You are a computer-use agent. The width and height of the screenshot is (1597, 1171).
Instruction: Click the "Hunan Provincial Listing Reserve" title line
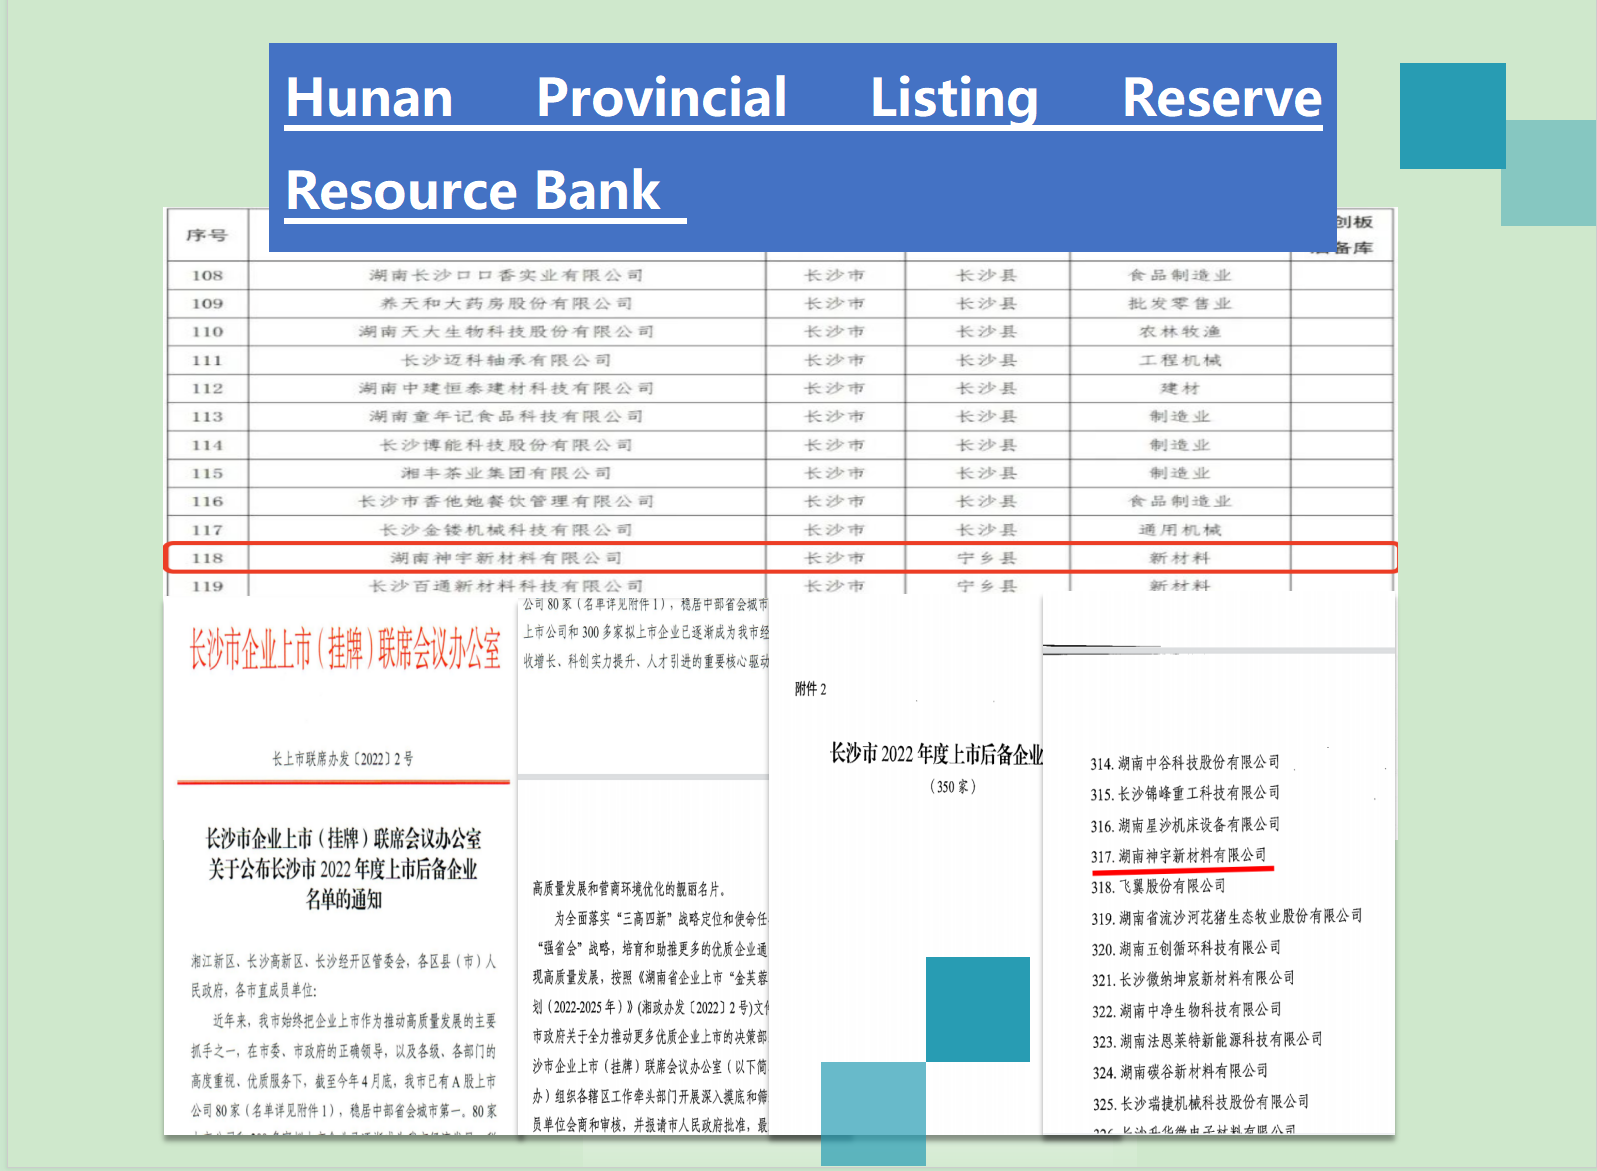pyautogui.click(x=803, y=98)
